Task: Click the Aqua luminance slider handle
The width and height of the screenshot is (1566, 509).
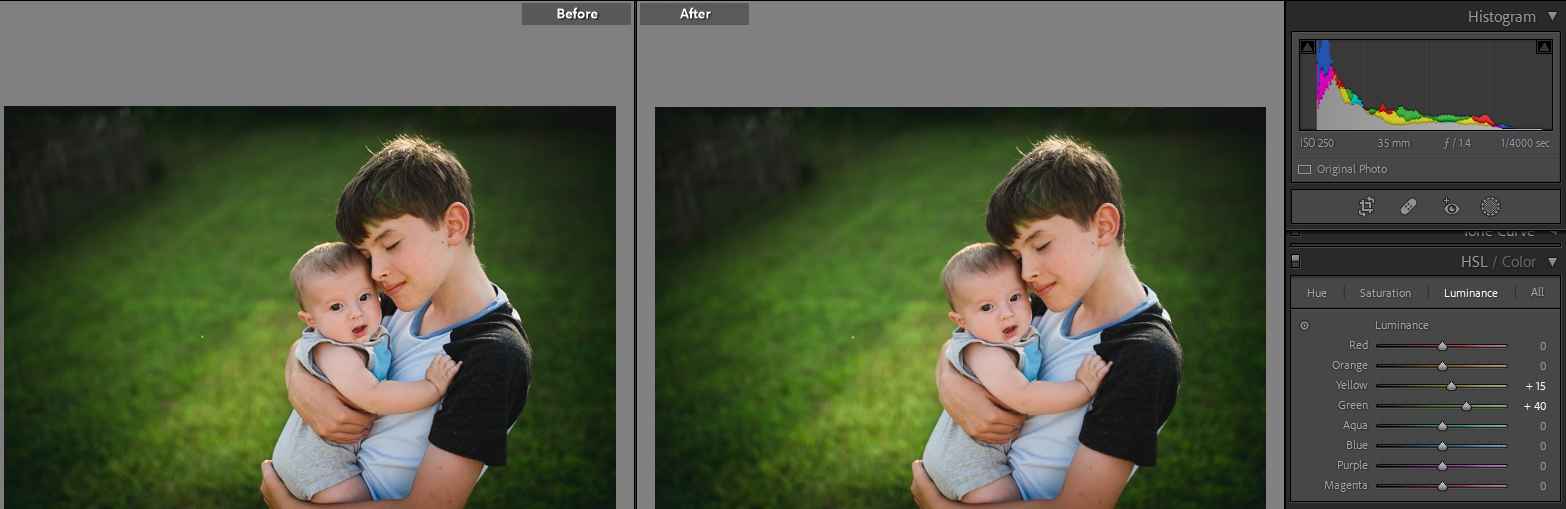Action: (1442, 426)
